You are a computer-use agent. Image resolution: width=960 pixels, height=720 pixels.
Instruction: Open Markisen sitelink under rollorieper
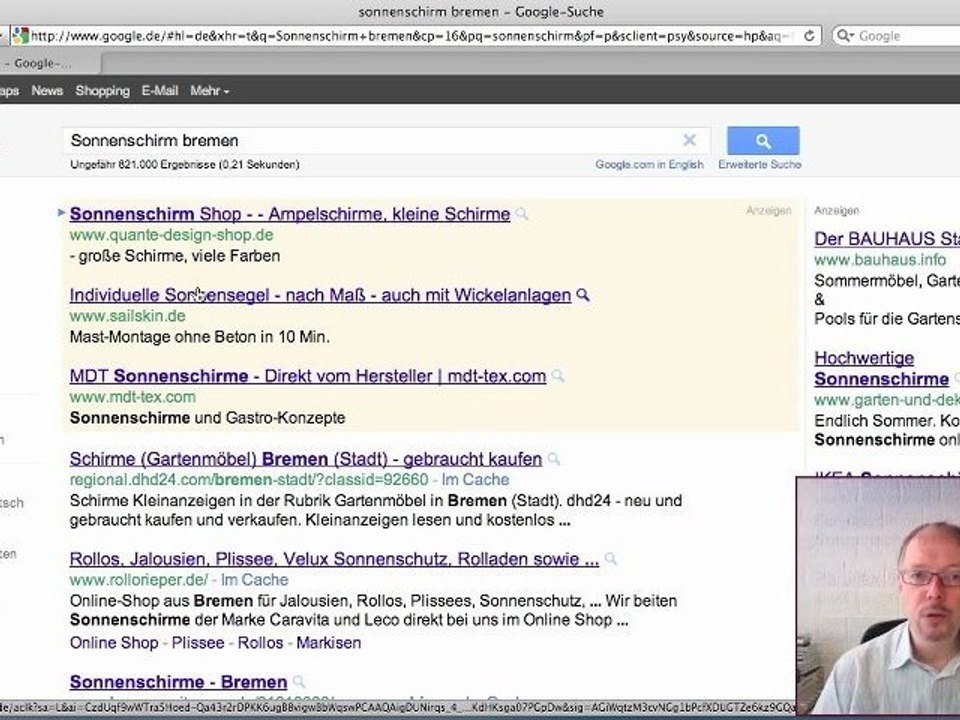coord(329,643)
